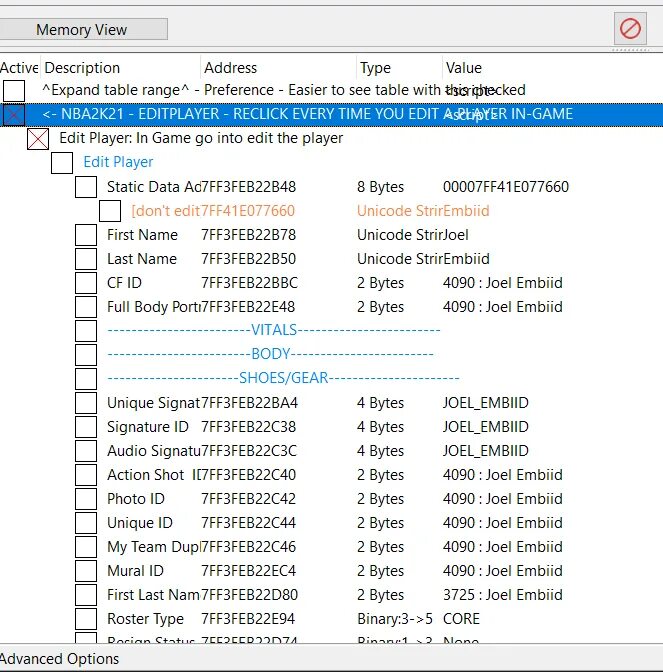Select 'Edit Player: In Game' description text

(x=201, y=138)
